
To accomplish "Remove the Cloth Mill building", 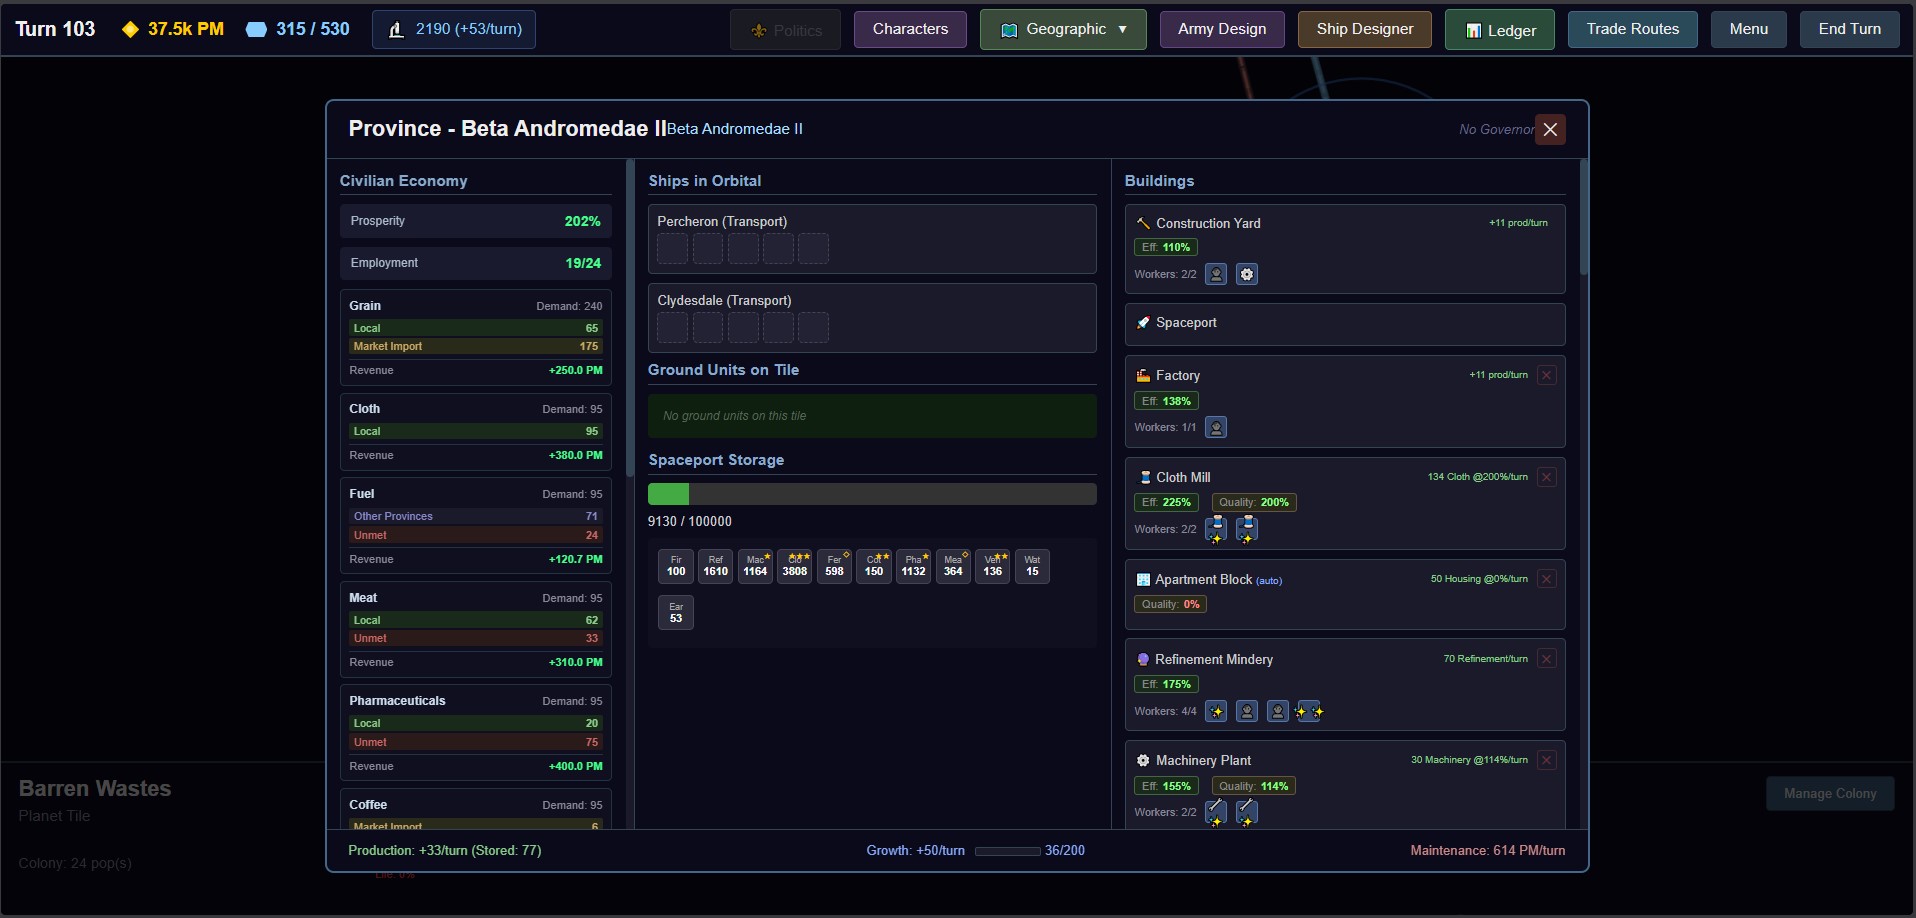I will tap(1547, 477).
